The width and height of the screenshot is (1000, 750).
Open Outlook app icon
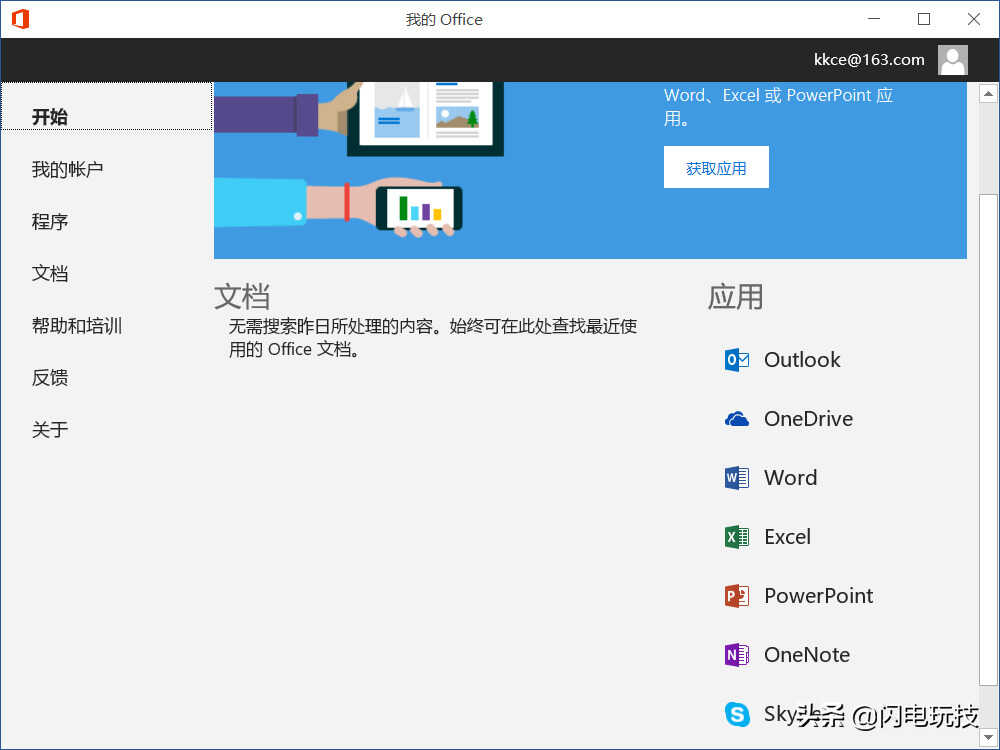[x=737, y=360]
